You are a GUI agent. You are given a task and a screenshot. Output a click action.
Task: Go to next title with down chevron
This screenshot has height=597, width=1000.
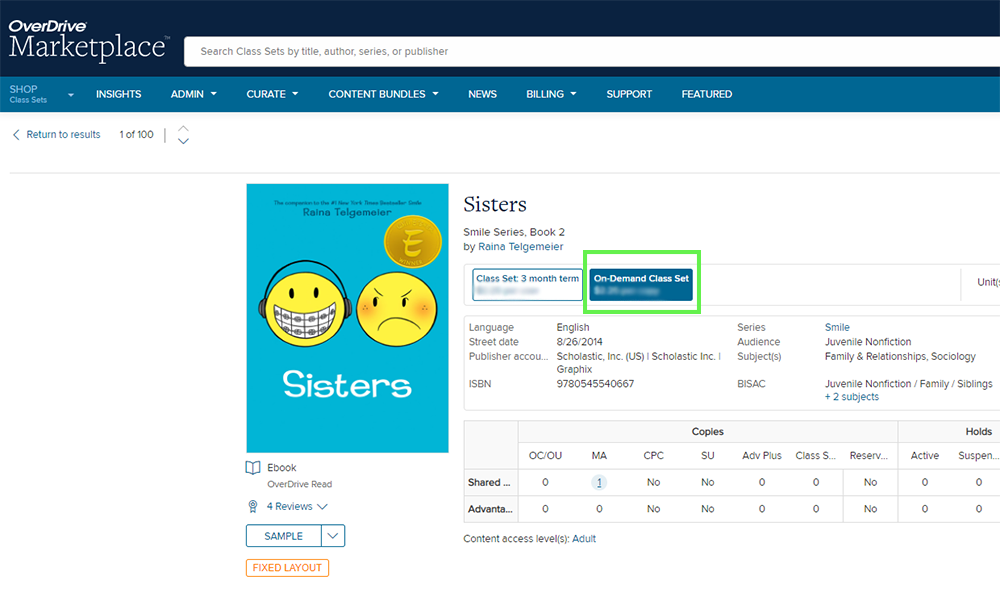point(183,142)
